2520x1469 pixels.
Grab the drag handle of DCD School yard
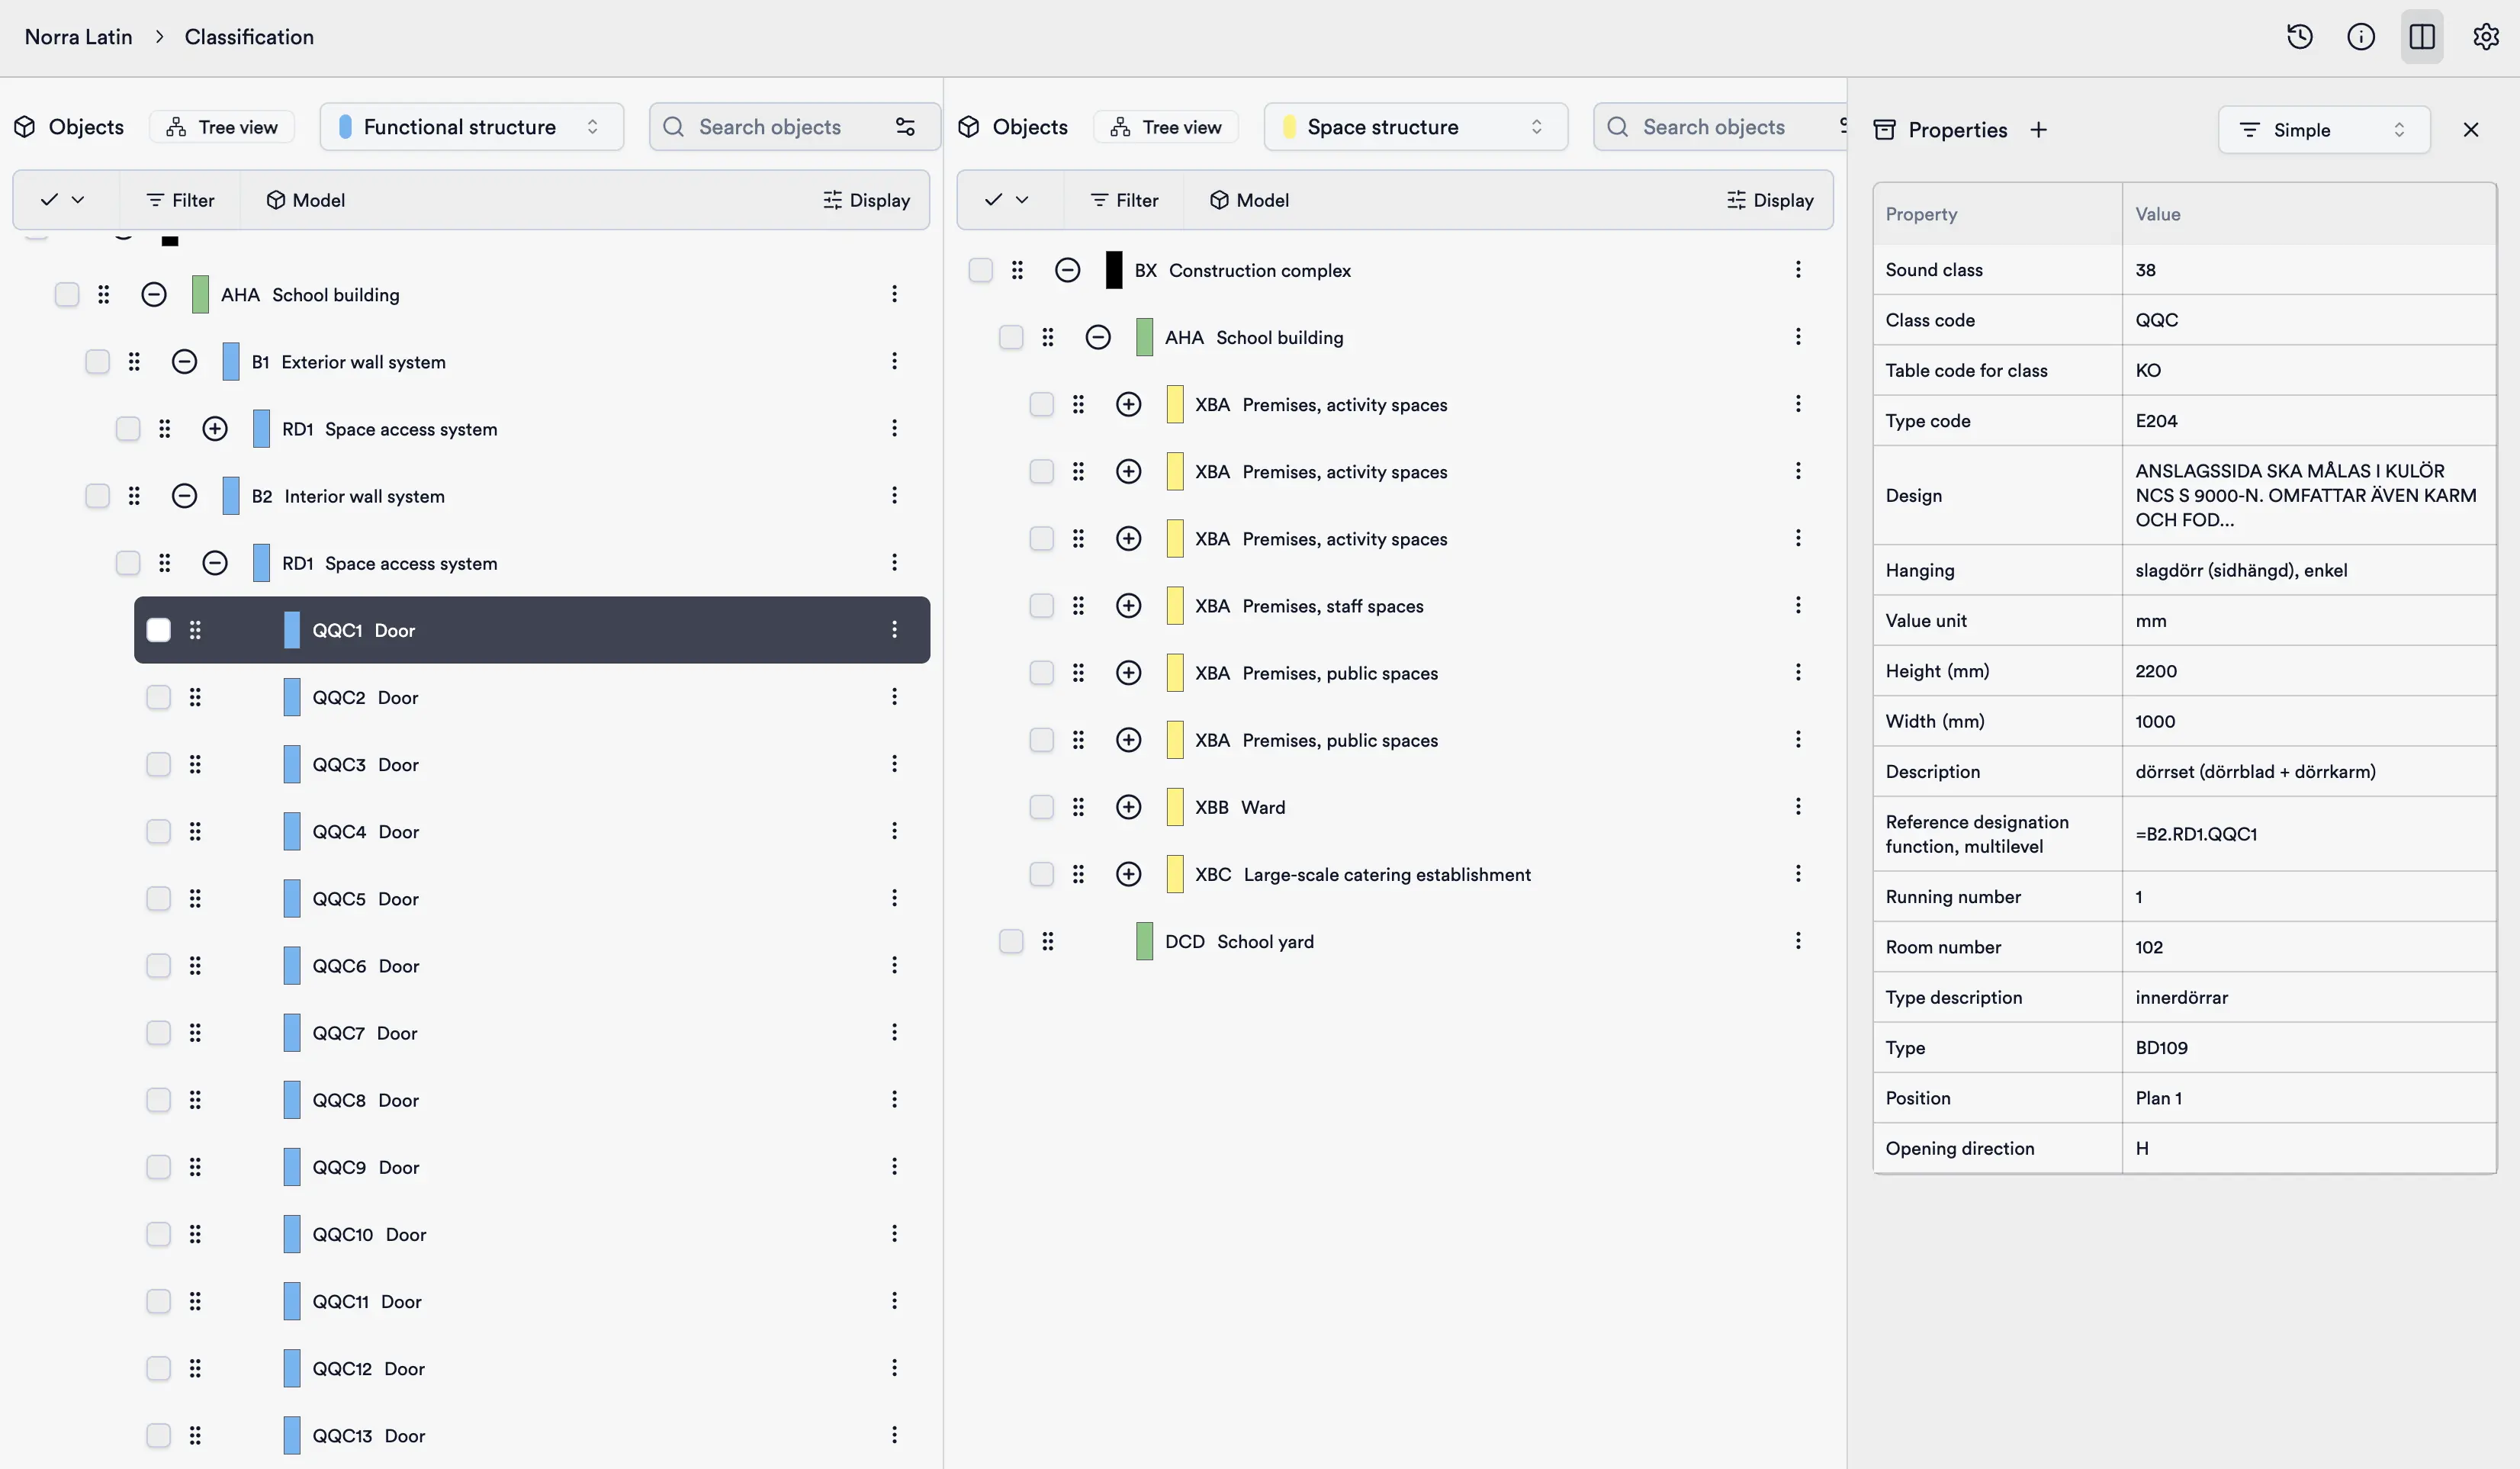(1047, 941)
